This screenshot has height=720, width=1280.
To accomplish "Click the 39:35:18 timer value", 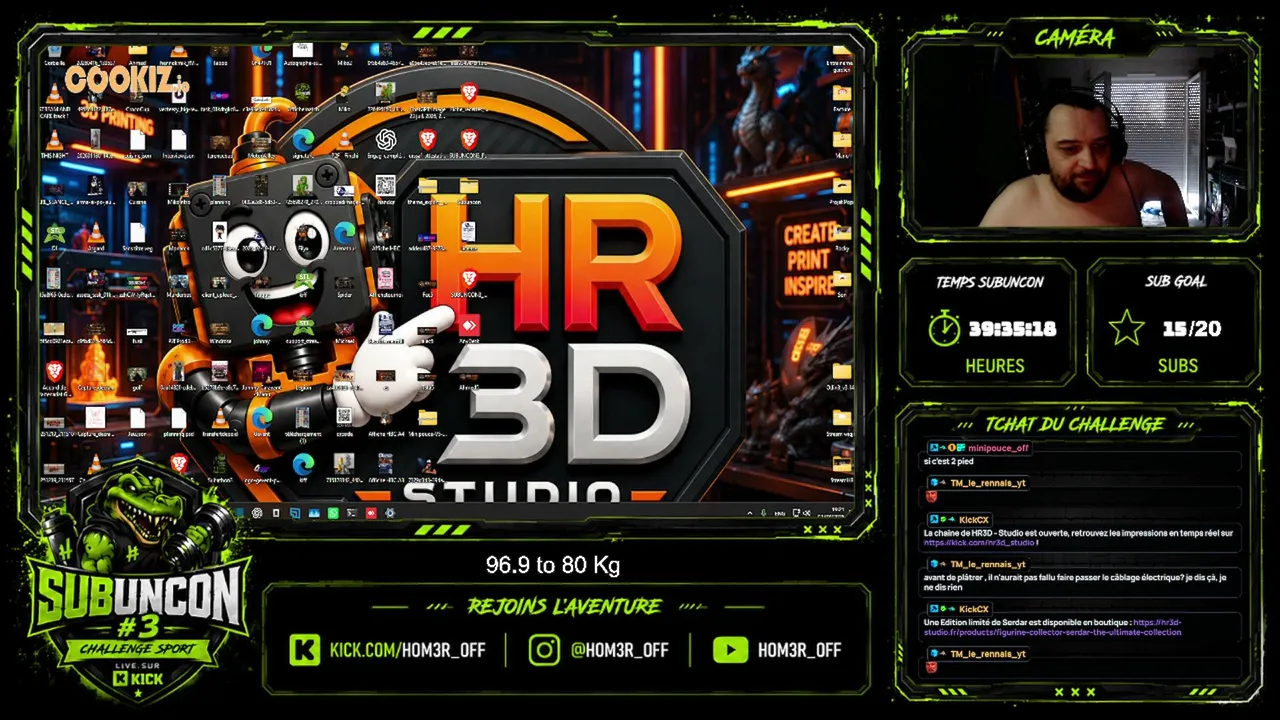I will pos(1012,329).
